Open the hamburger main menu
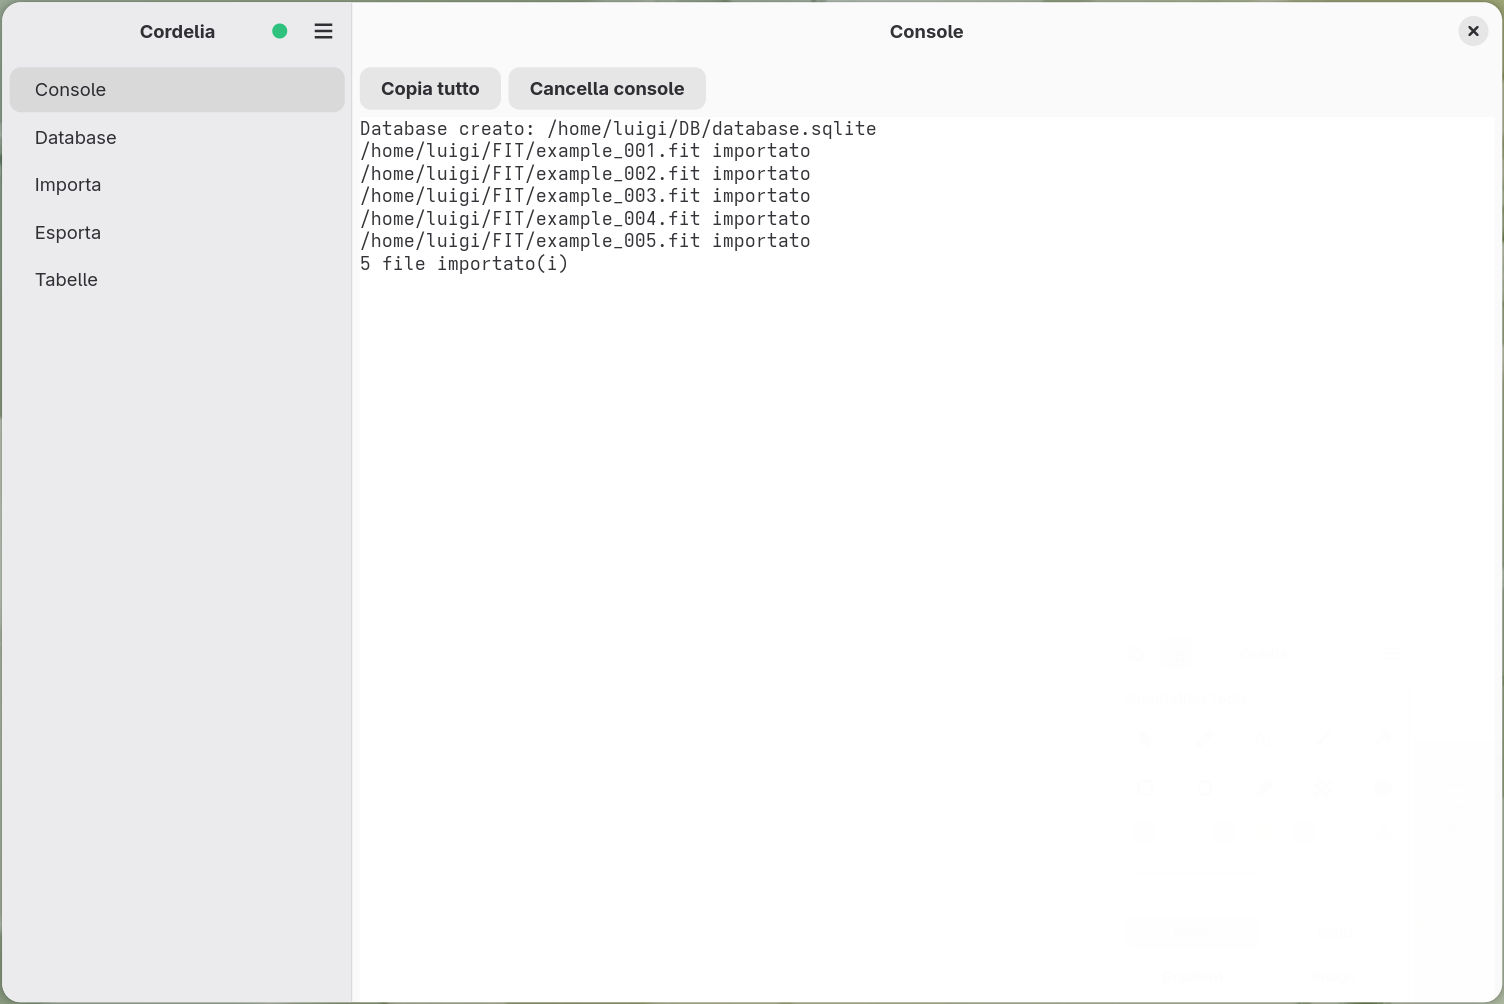Screen dimensions: 1504x1004 323,31
